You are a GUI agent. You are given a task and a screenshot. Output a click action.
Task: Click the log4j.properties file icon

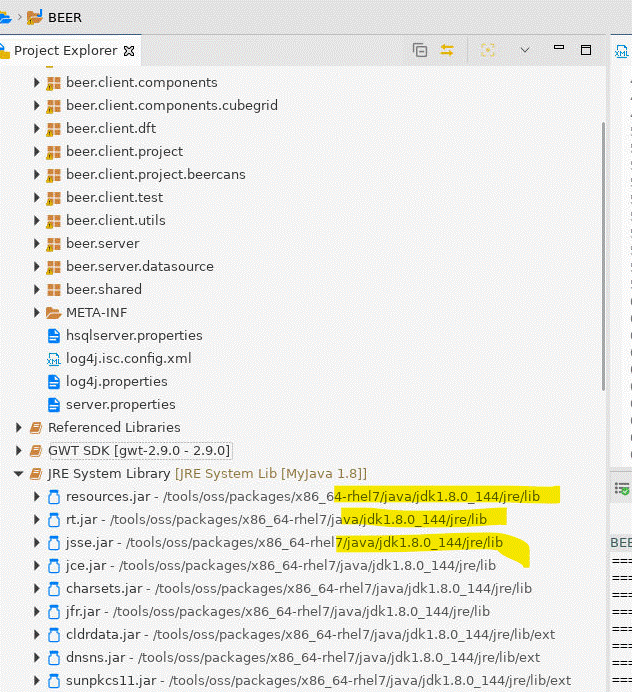pos(53,382)
